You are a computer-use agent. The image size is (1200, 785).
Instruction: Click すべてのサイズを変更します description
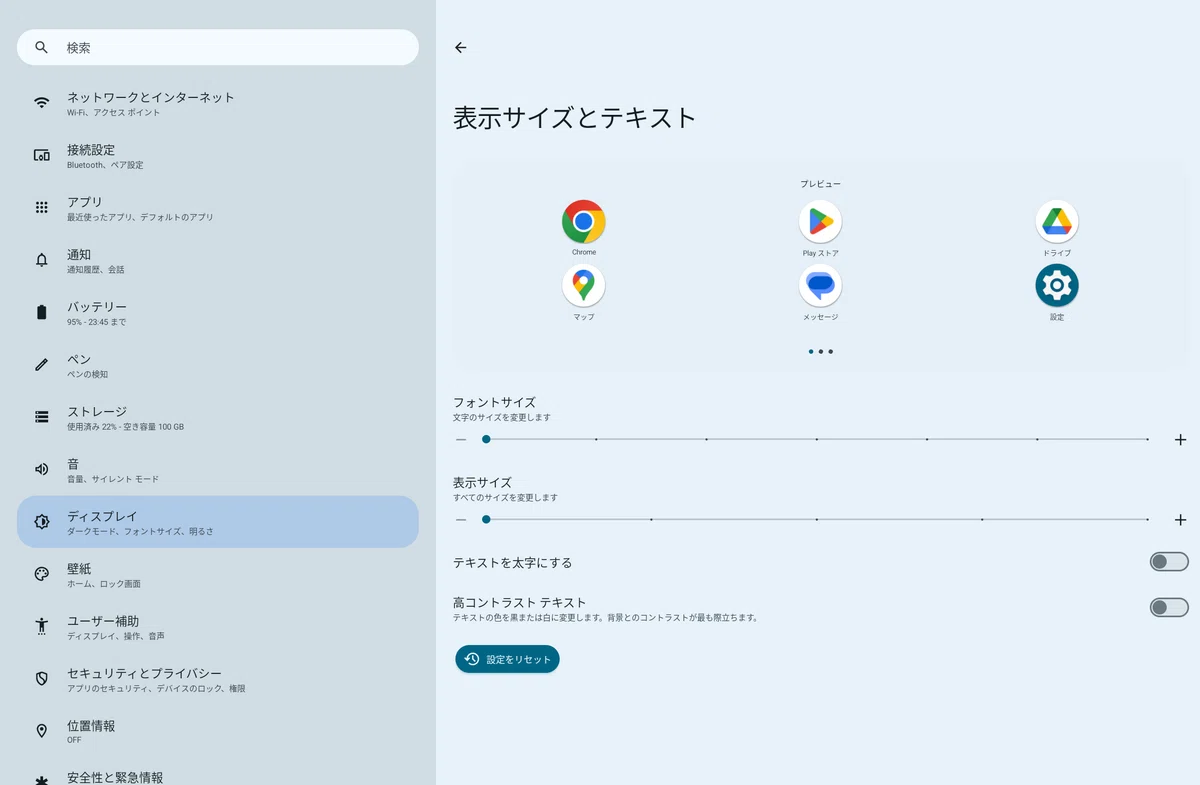pyautogui.click(x=505, y=497)
